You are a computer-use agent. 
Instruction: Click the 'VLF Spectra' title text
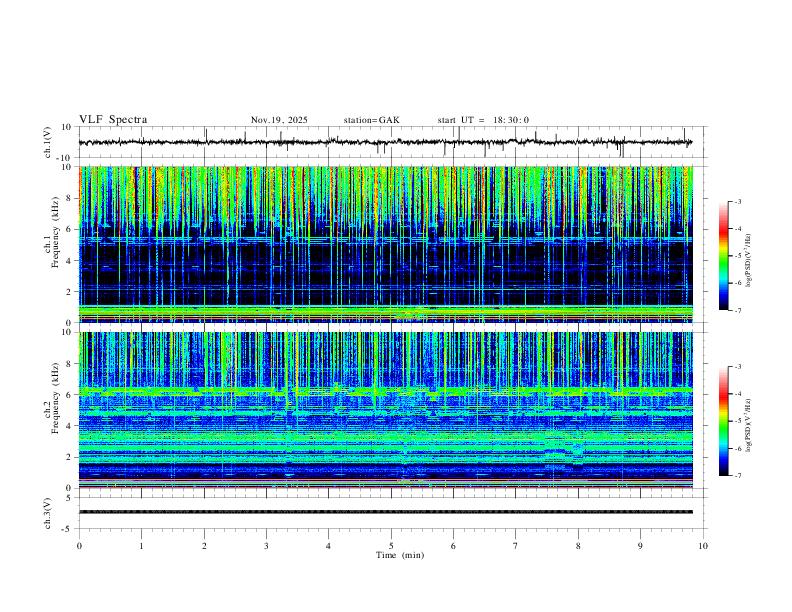tap(113, 120)
